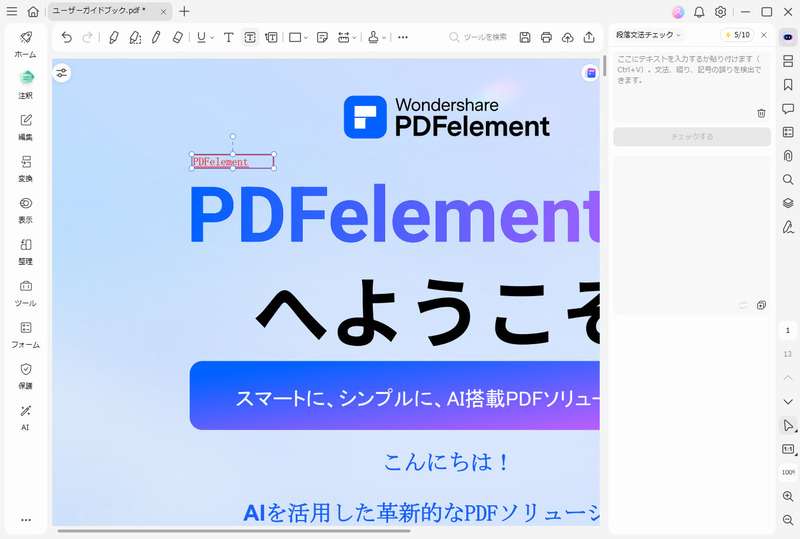Select the Measure tool

coord(343,37)
